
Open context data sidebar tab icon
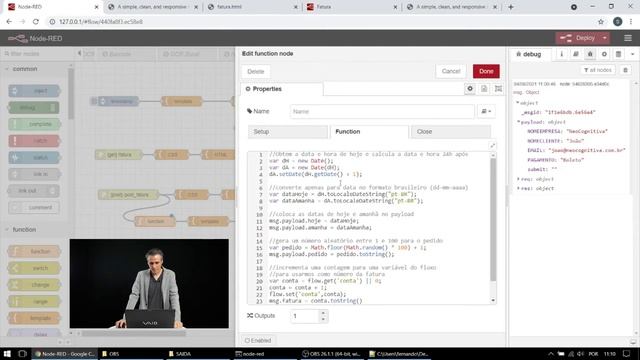[x=619, y=54]
